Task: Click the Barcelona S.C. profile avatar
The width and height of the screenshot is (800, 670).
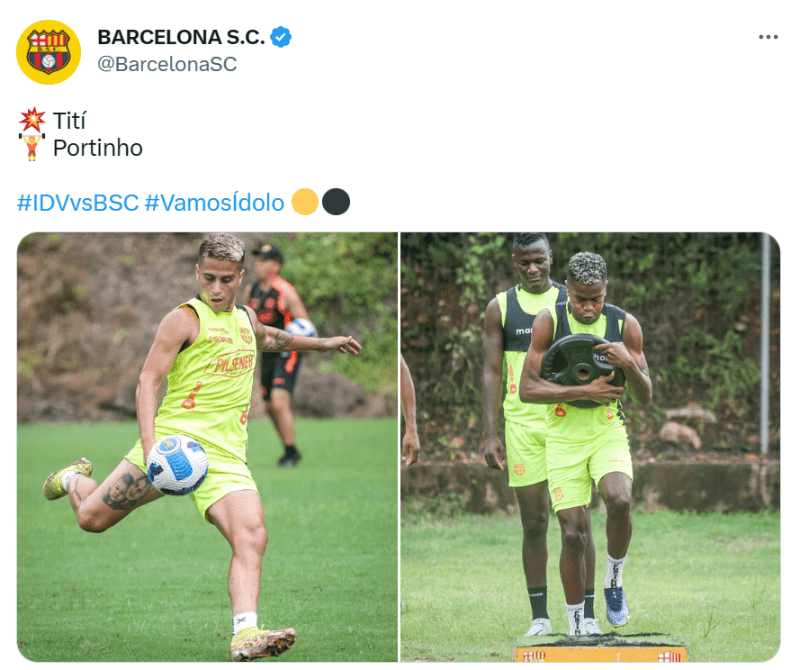Action: pyautogui.click(x=48, y=52)
